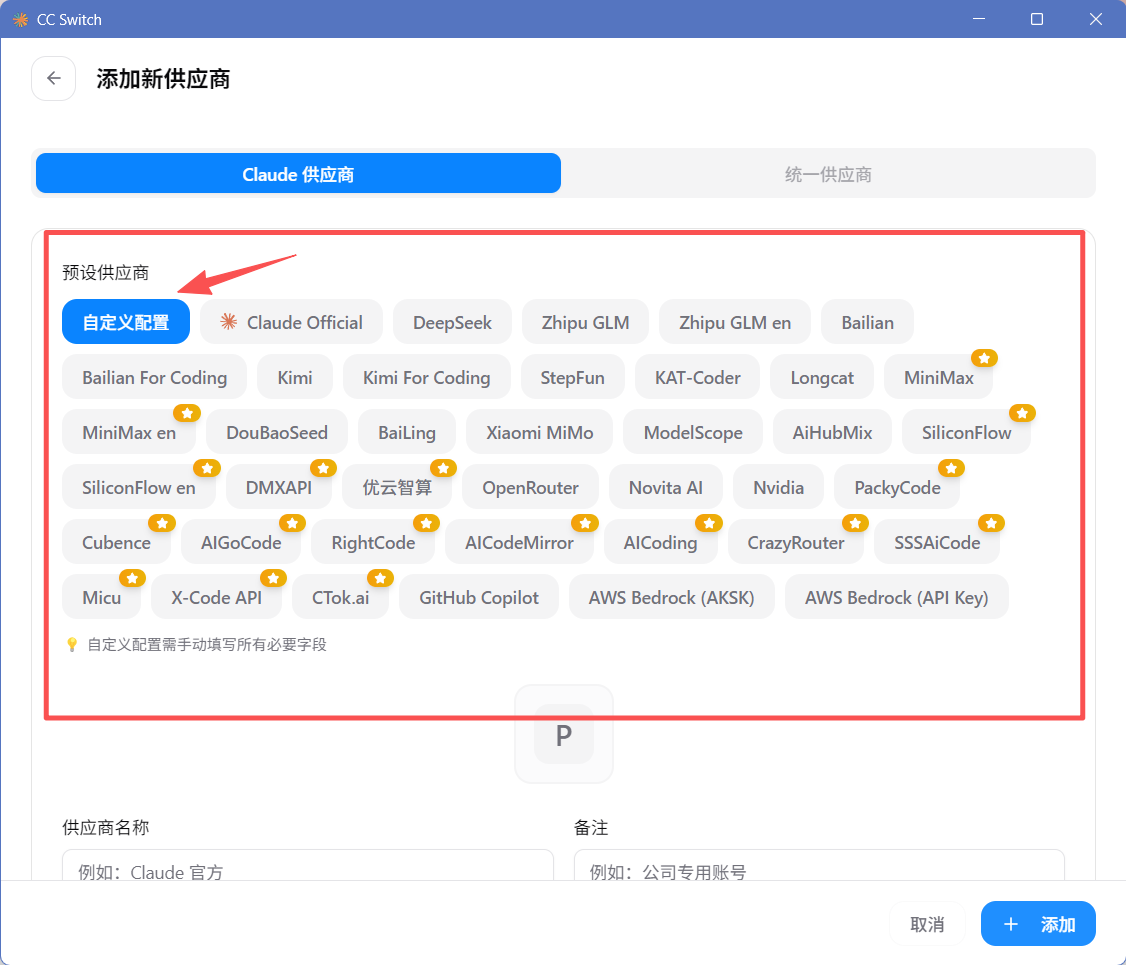Choose the Cubence preset
This screenshot has width=1126, height=965.
pos(116,542)
